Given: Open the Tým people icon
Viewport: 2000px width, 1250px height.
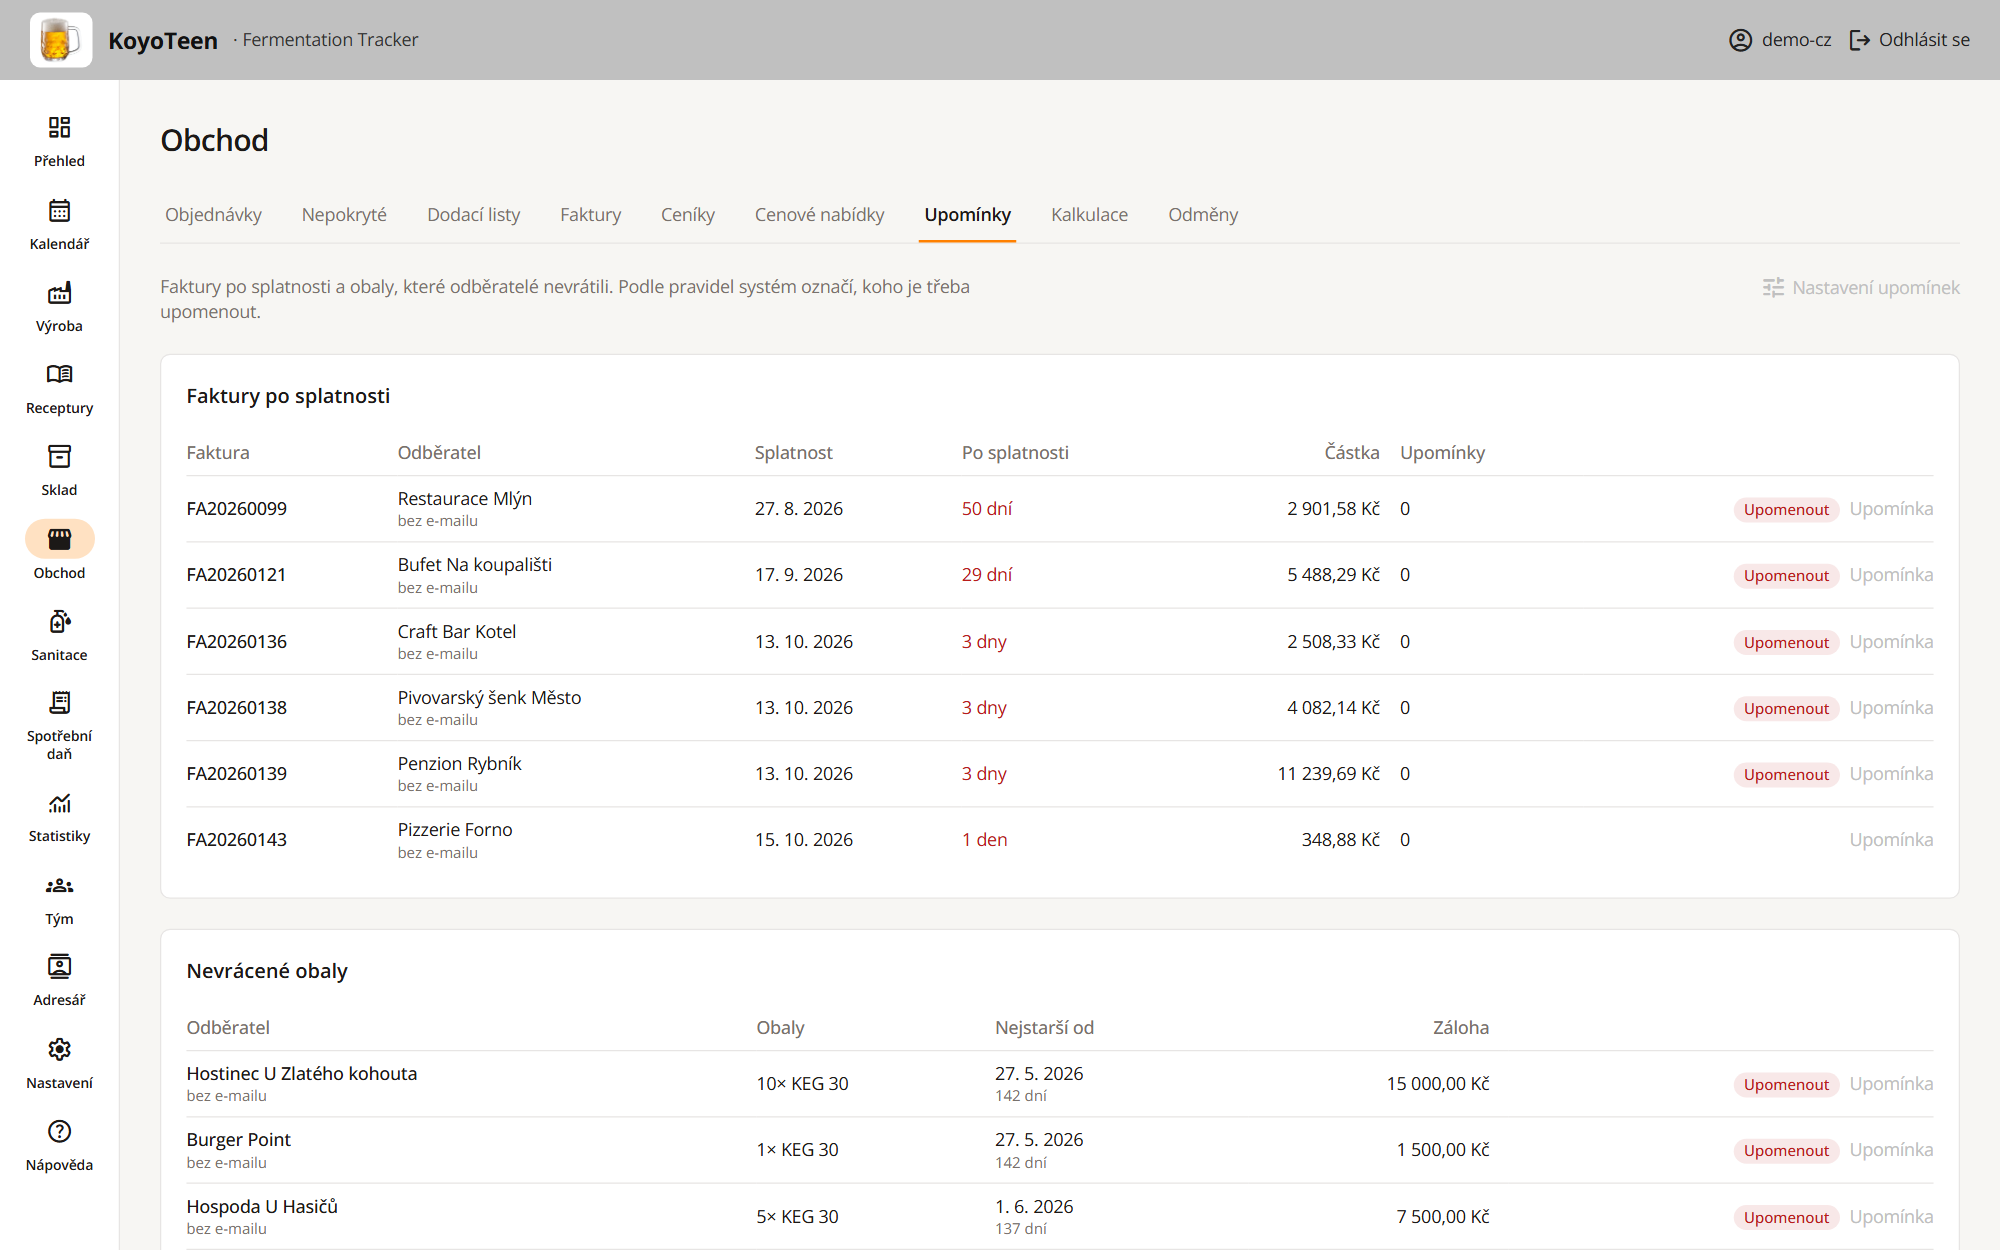Looking at the screenshot, I should (x=59, y=885).
